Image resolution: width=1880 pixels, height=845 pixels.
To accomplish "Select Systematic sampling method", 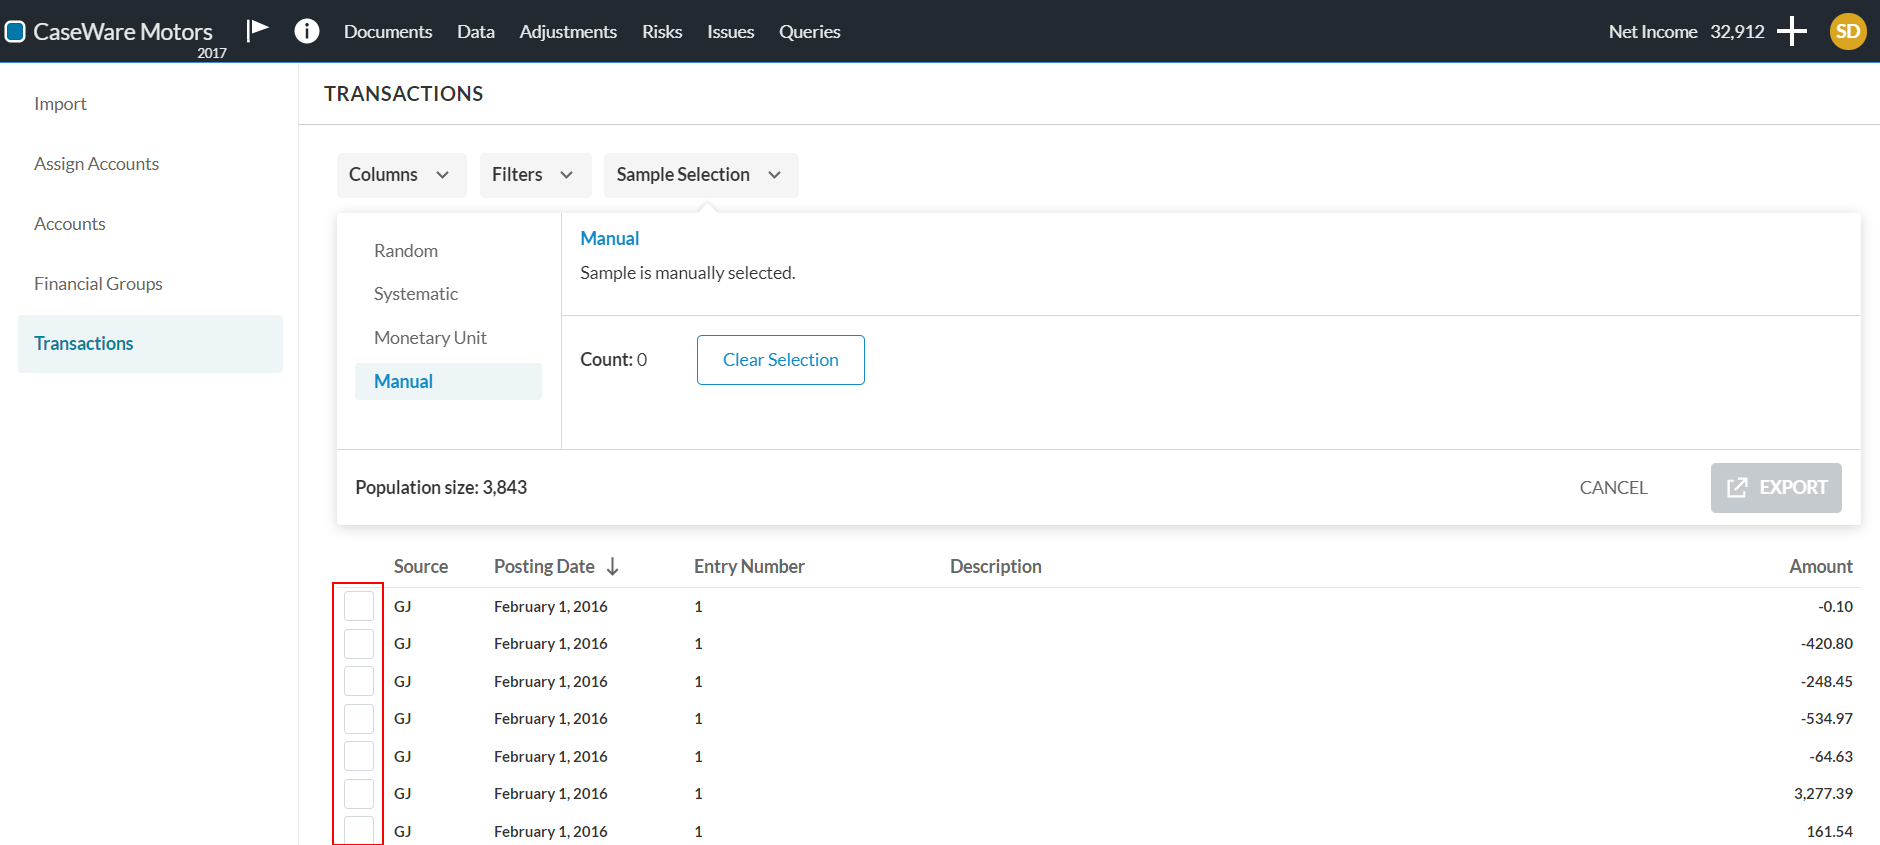I will coord(416,294).
